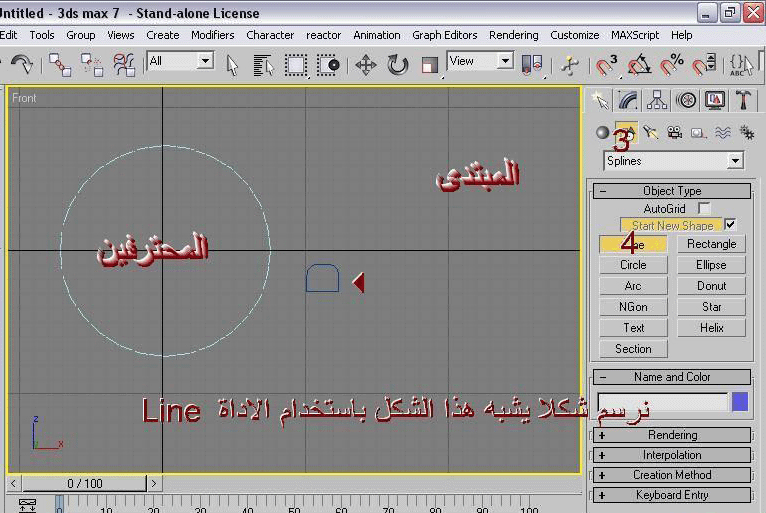Open the View coordinate system dropdown
This screenshot has width=766, height=513.
pos(505,61)
